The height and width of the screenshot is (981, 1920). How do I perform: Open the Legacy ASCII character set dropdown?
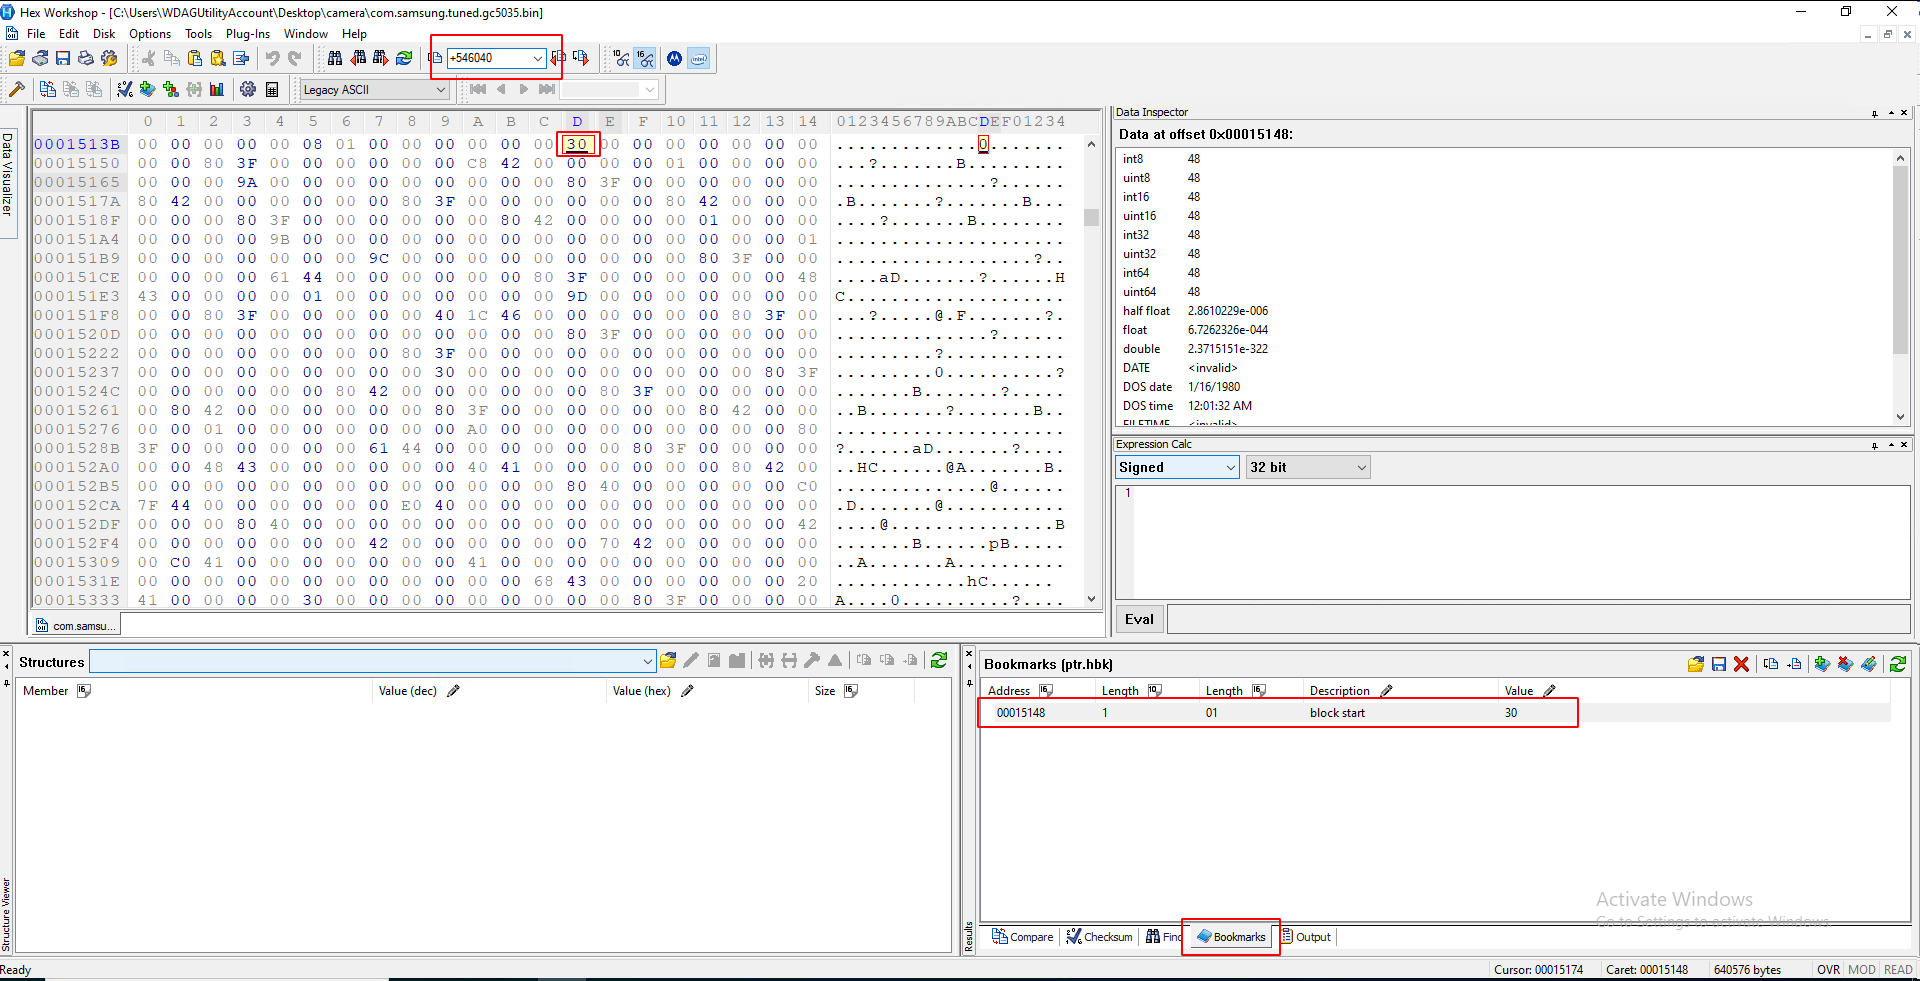[x=440, y=89]
